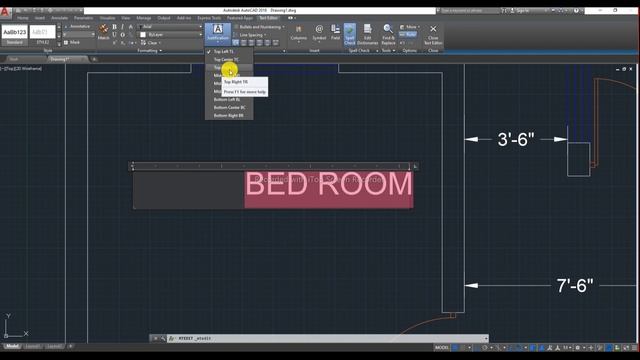Add a new layout with plus icon
The height and width of the screenshot is (360, 640).
click(71, 347)
